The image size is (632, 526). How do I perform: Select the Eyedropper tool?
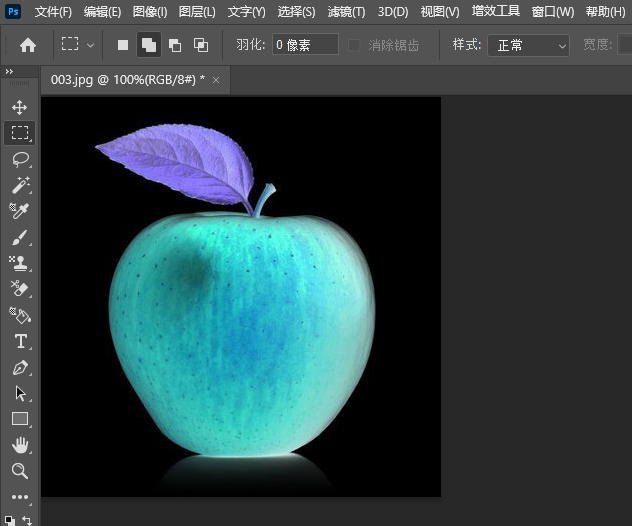[19, 210]
